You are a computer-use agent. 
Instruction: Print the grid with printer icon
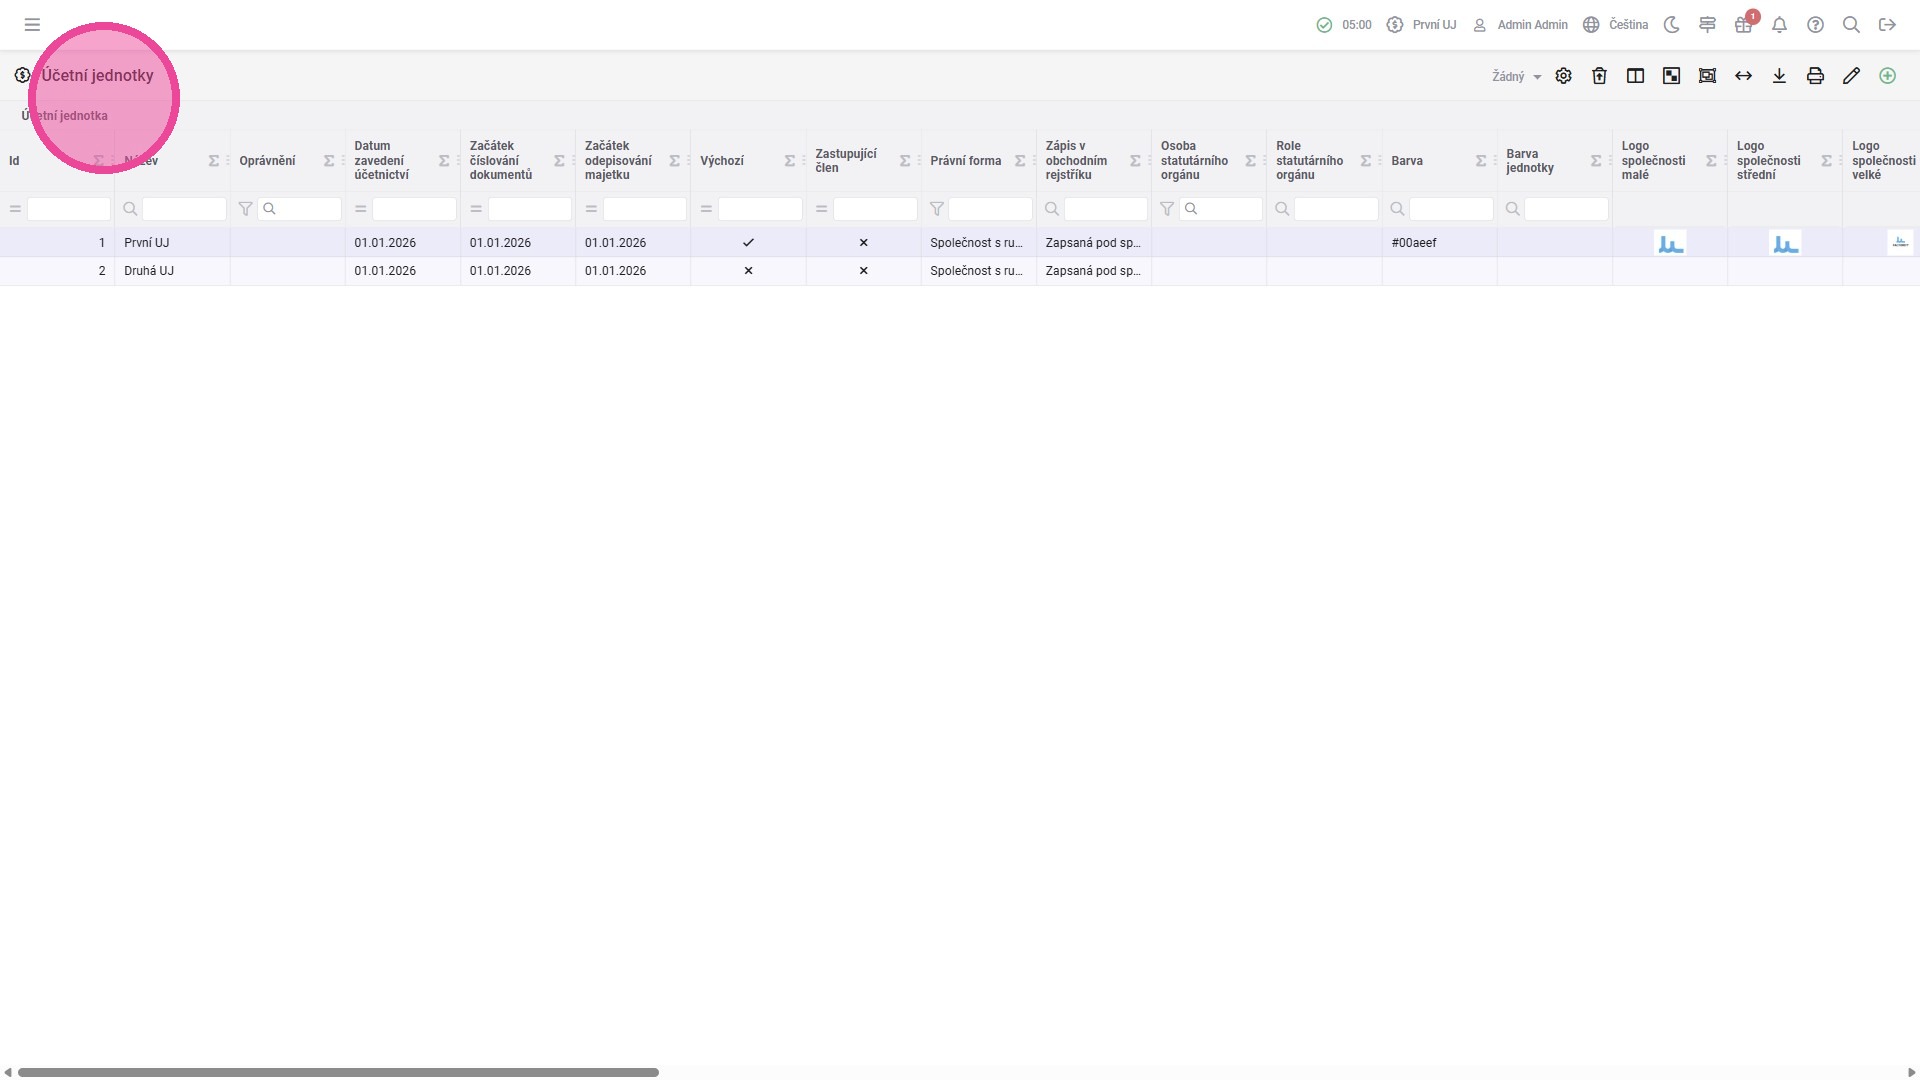pyautogui.click(x=1815, y=76)
